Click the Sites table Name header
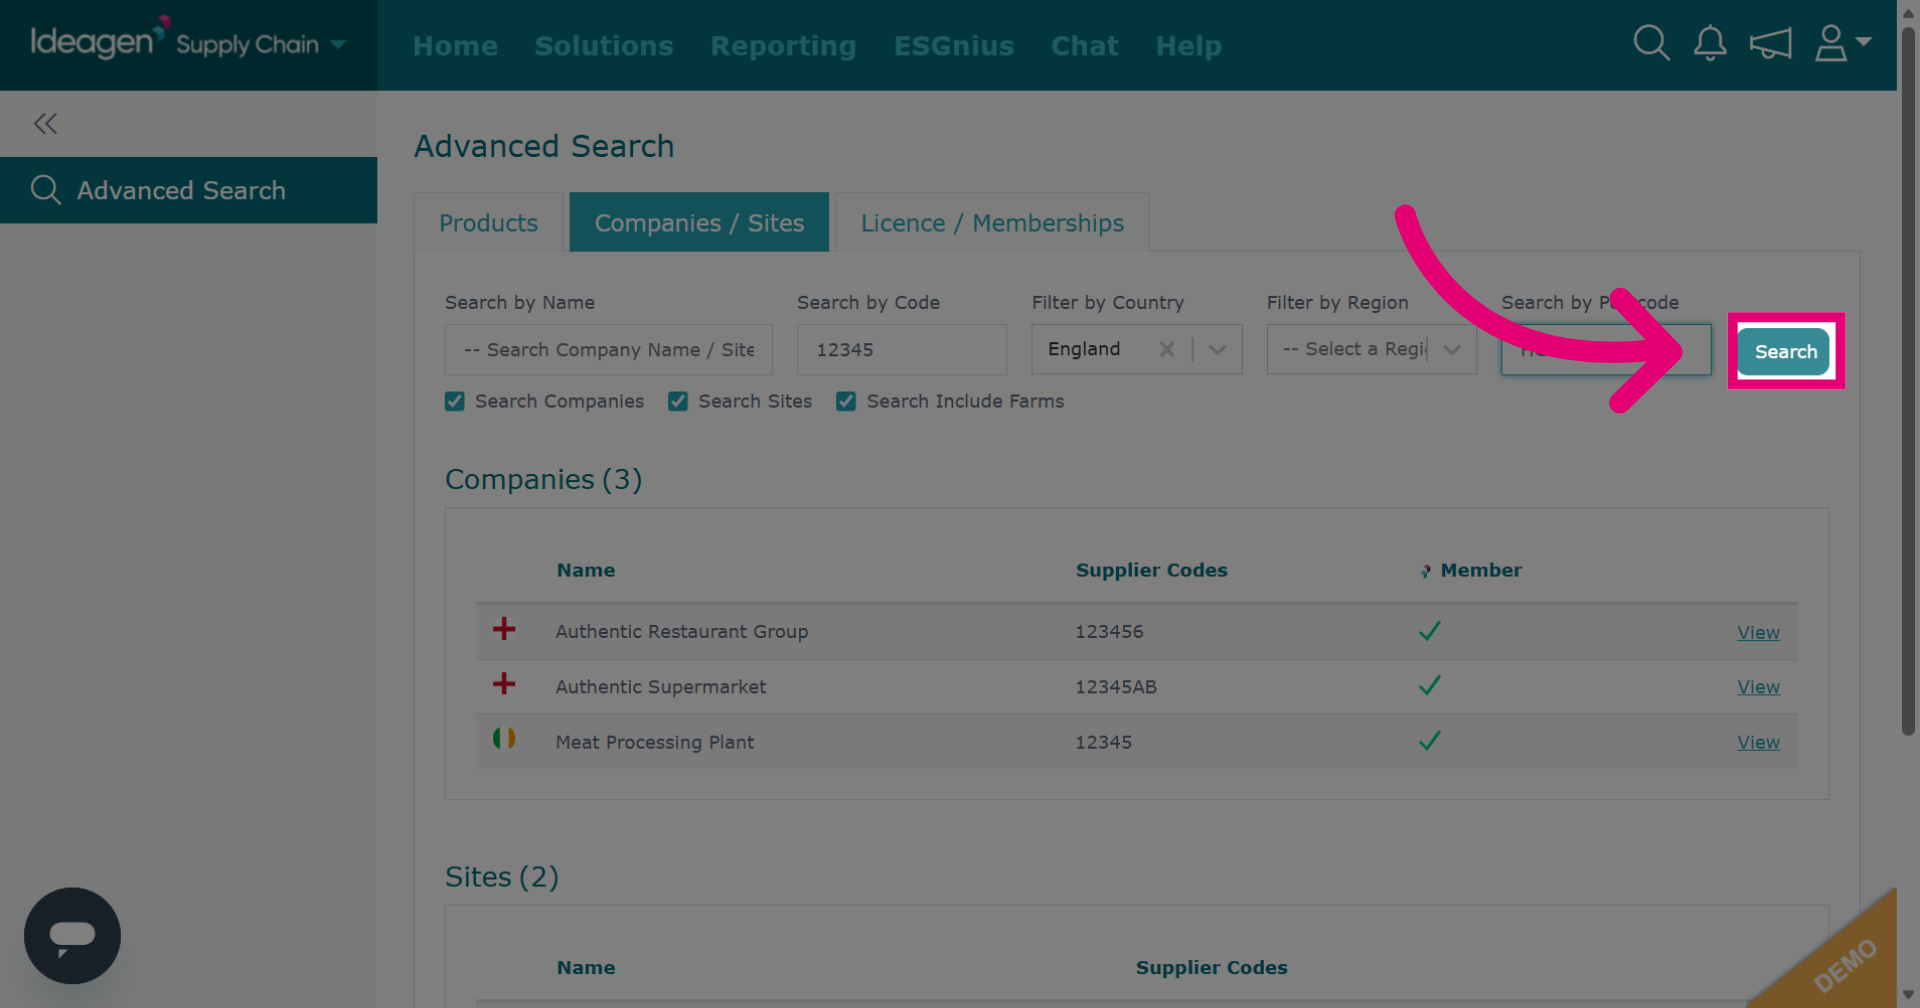The image size is (1920, 1008). point(586,967)
